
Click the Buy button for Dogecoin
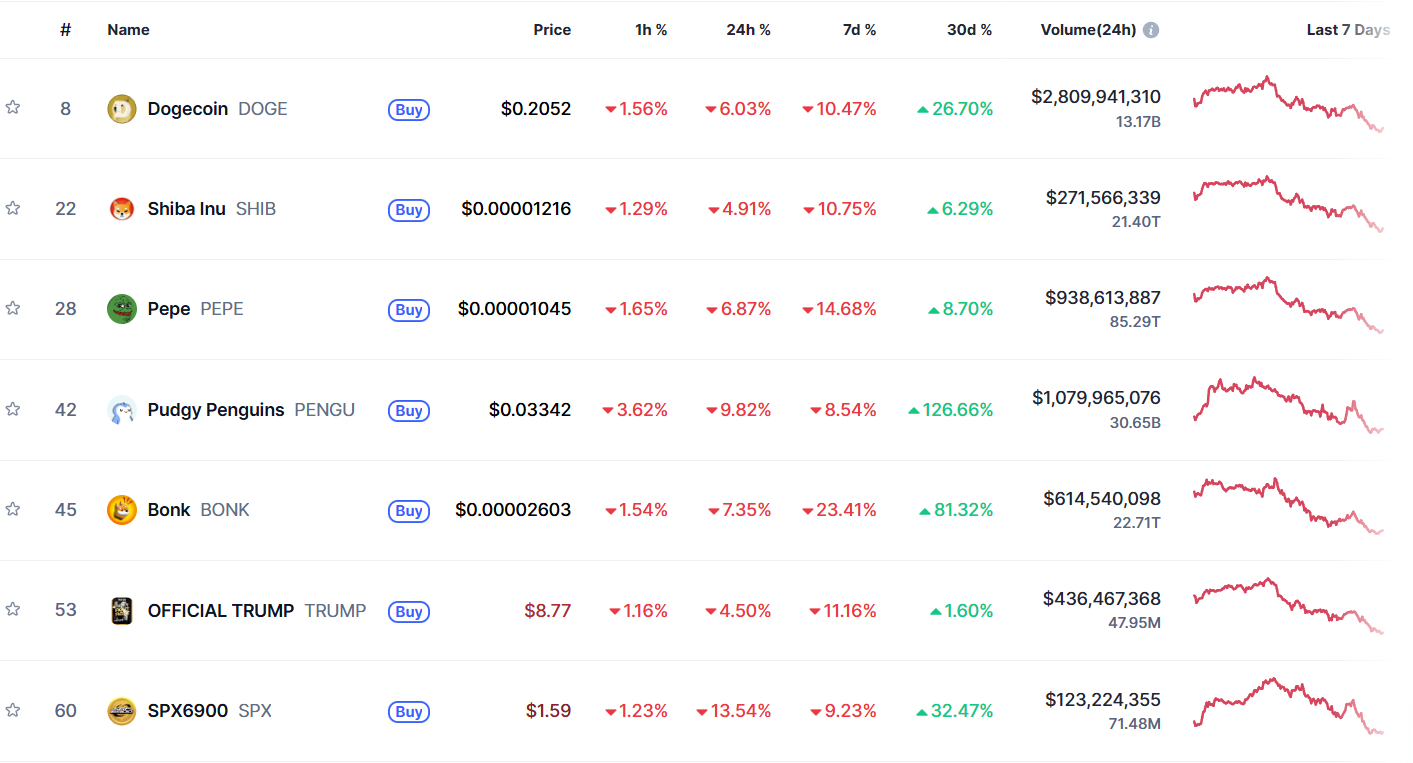coord(408,110)
